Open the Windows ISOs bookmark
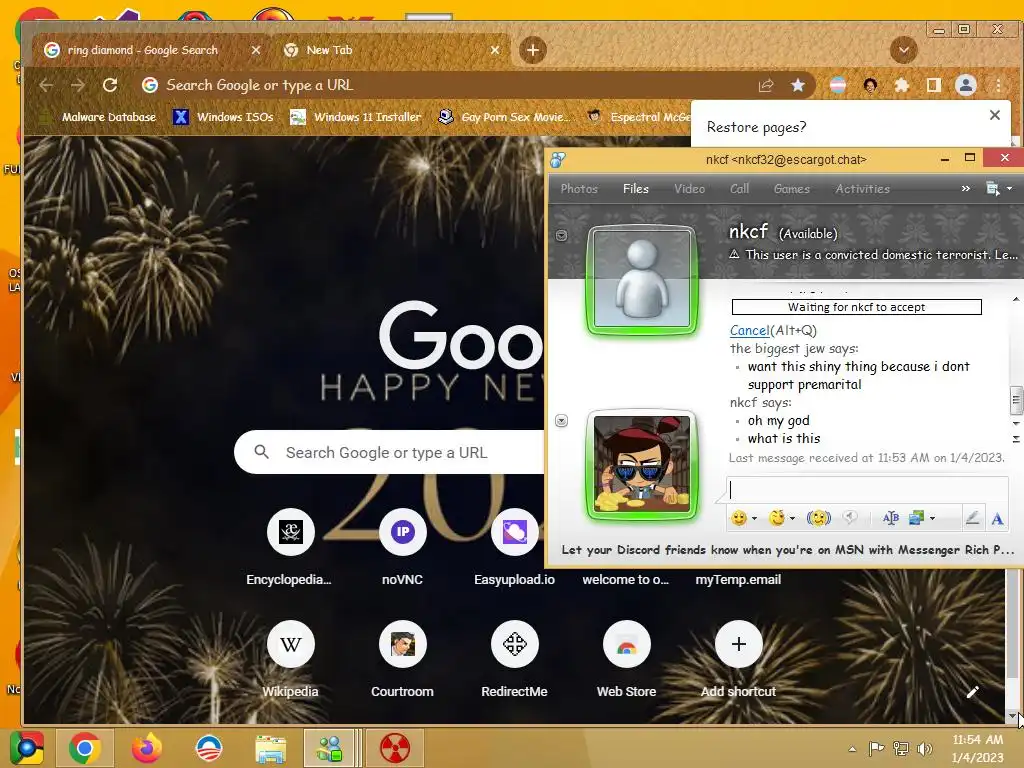Screen dimensions: 1024x768 223,117
